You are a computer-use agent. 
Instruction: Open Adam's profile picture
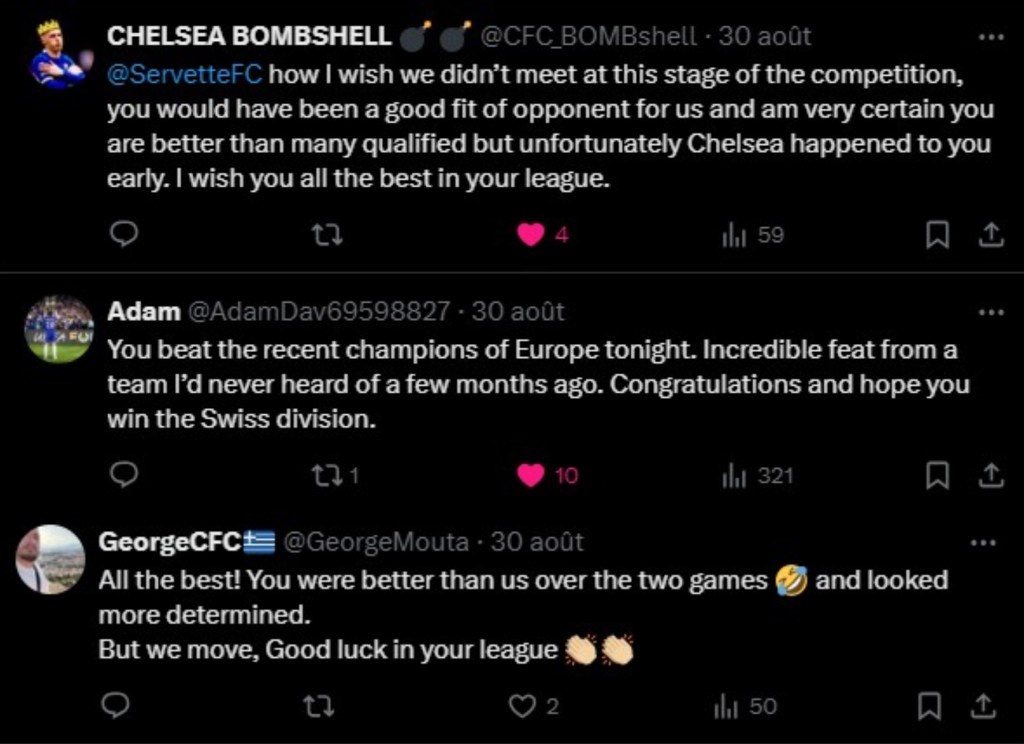[x=59, y=329]
